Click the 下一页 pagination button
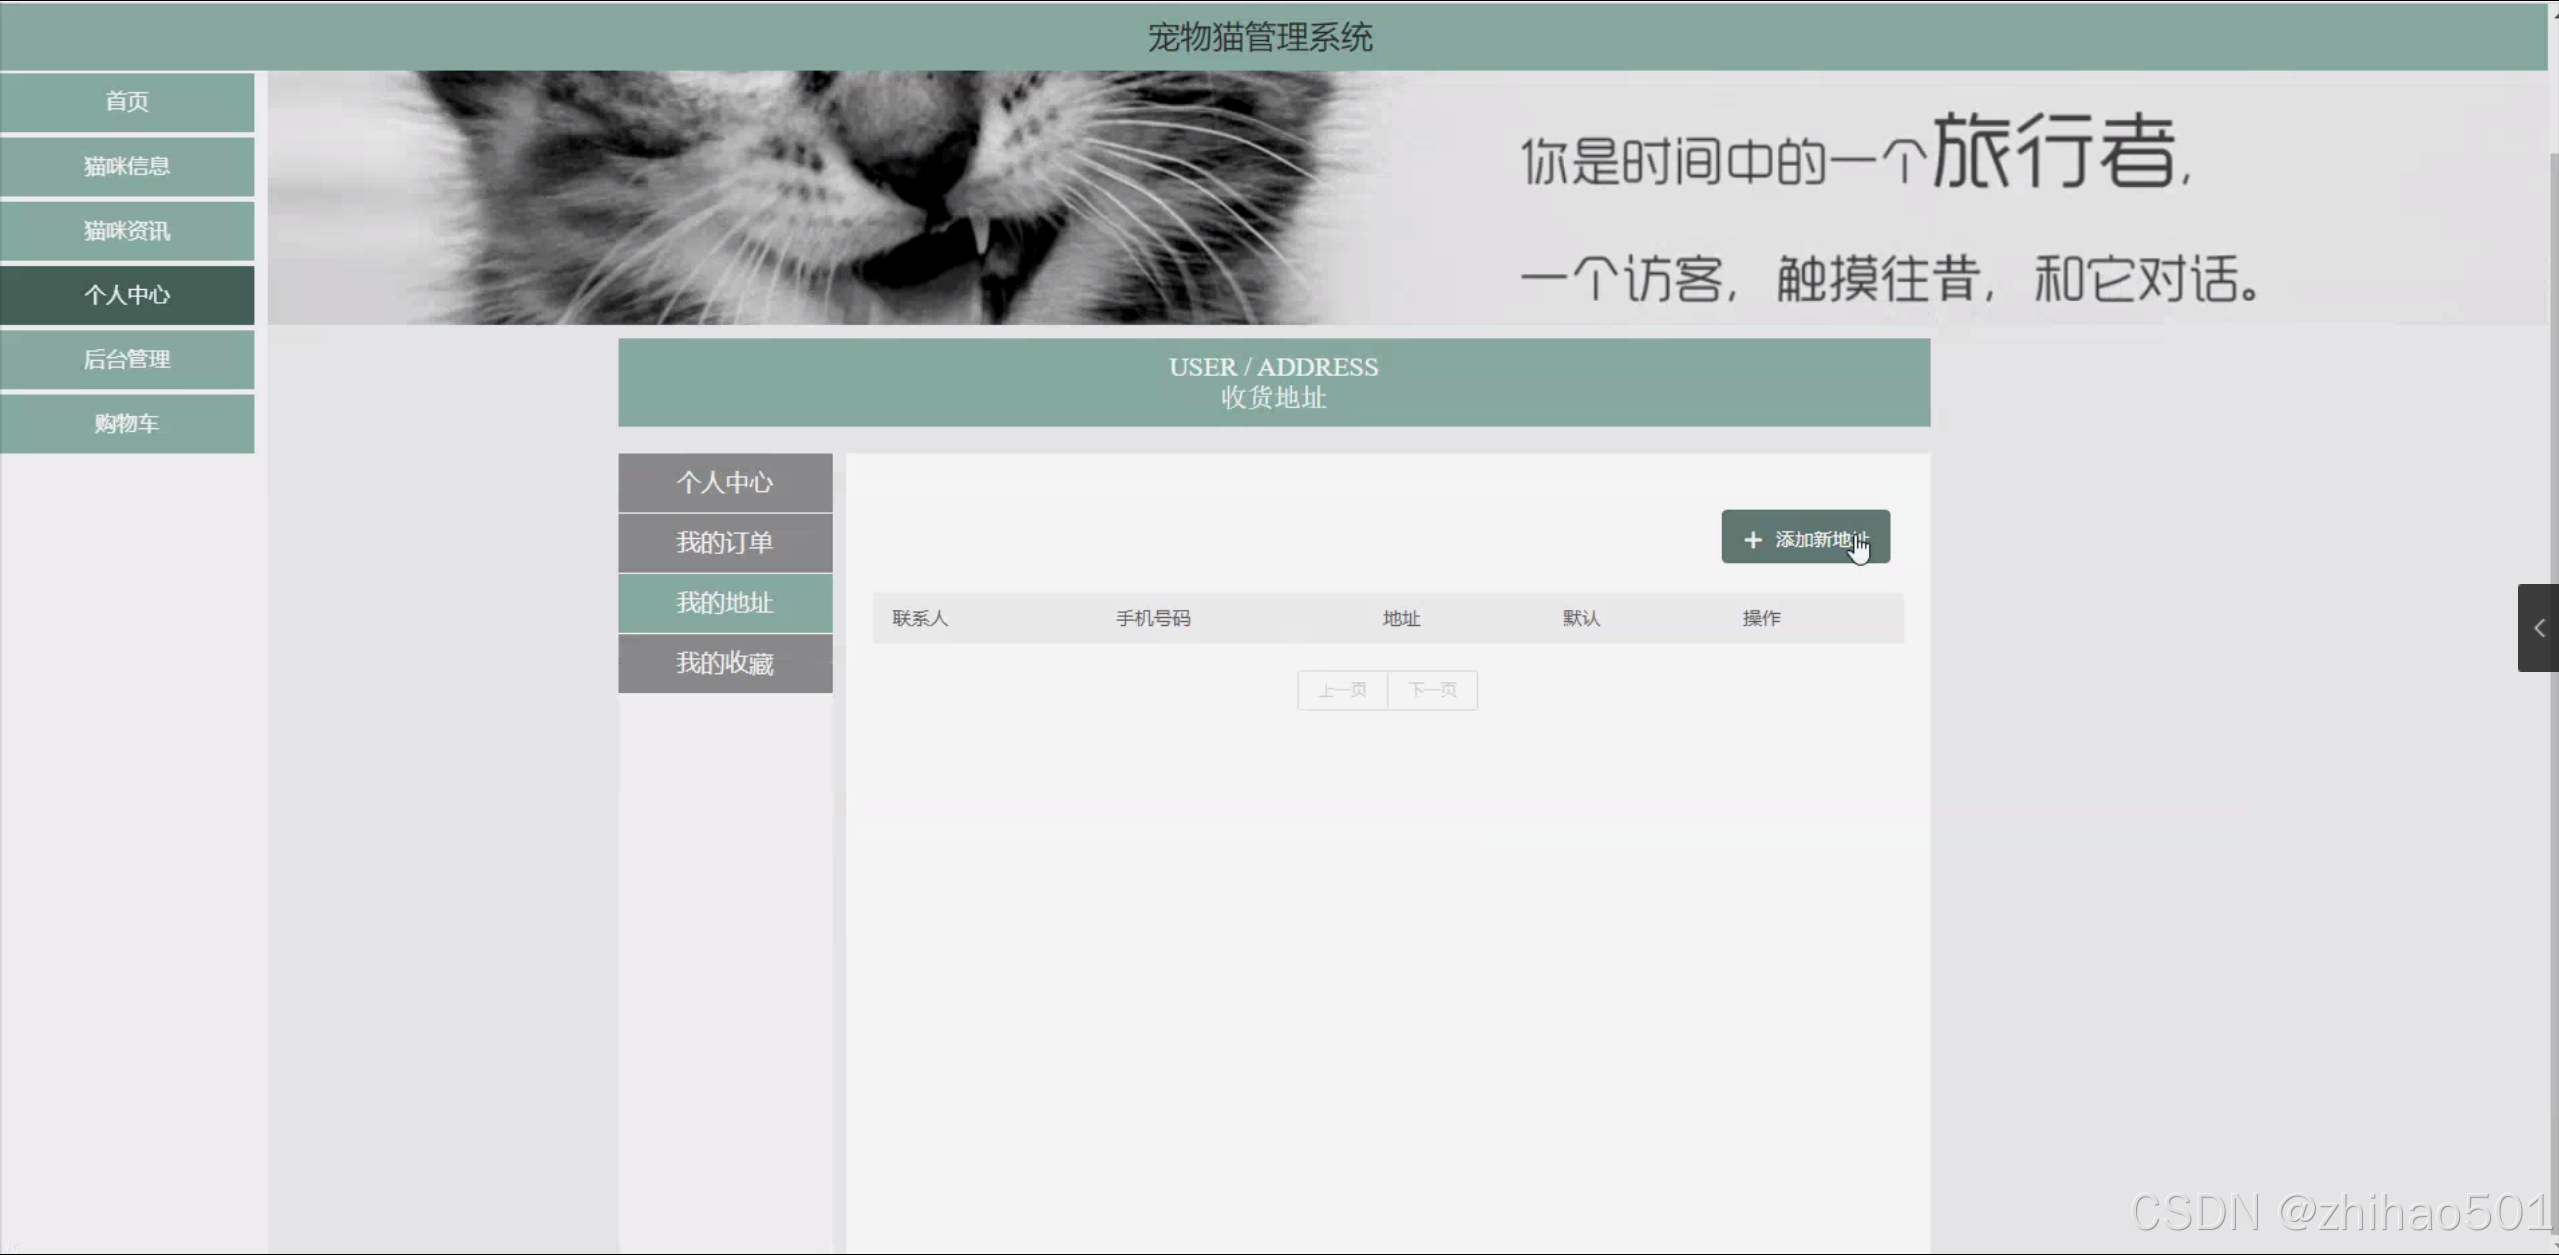Image resolution: width=2559 pixels, height=1255 pixels. [1432, 690]
